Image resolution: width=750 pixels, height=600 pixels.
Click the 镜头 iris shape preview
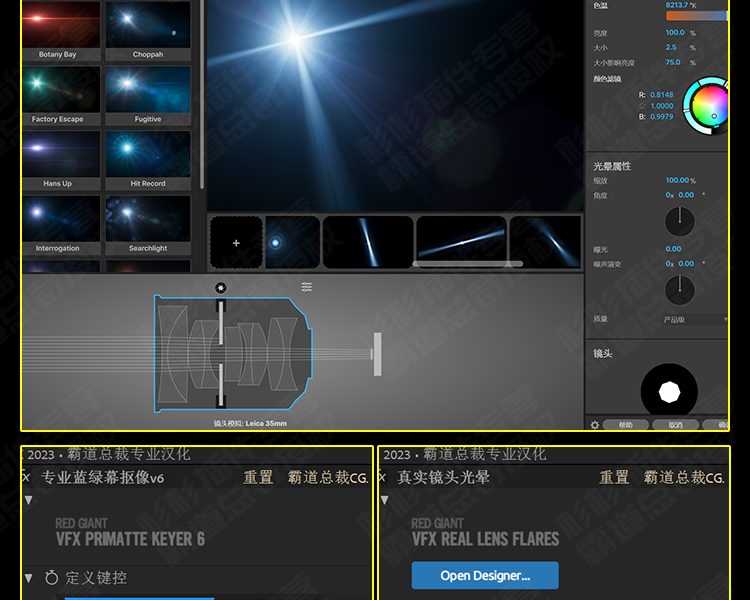669,390
